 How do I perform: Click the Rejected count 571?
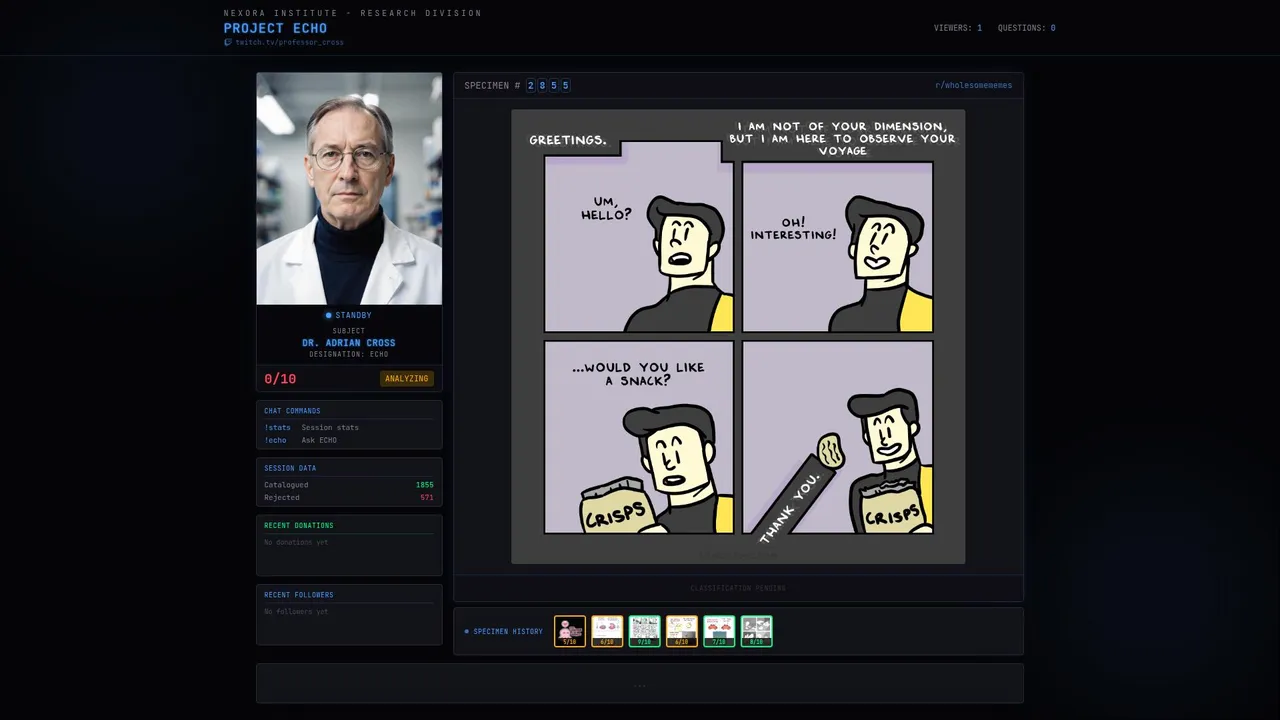pyautogui.click(x=427, y=498)
